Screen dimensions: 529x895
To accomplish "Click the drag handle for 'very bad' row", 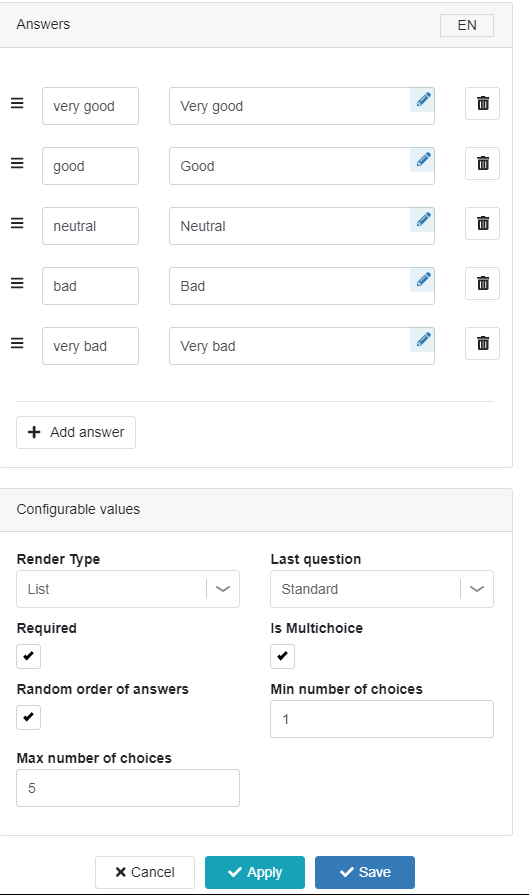I will point(18,343).
